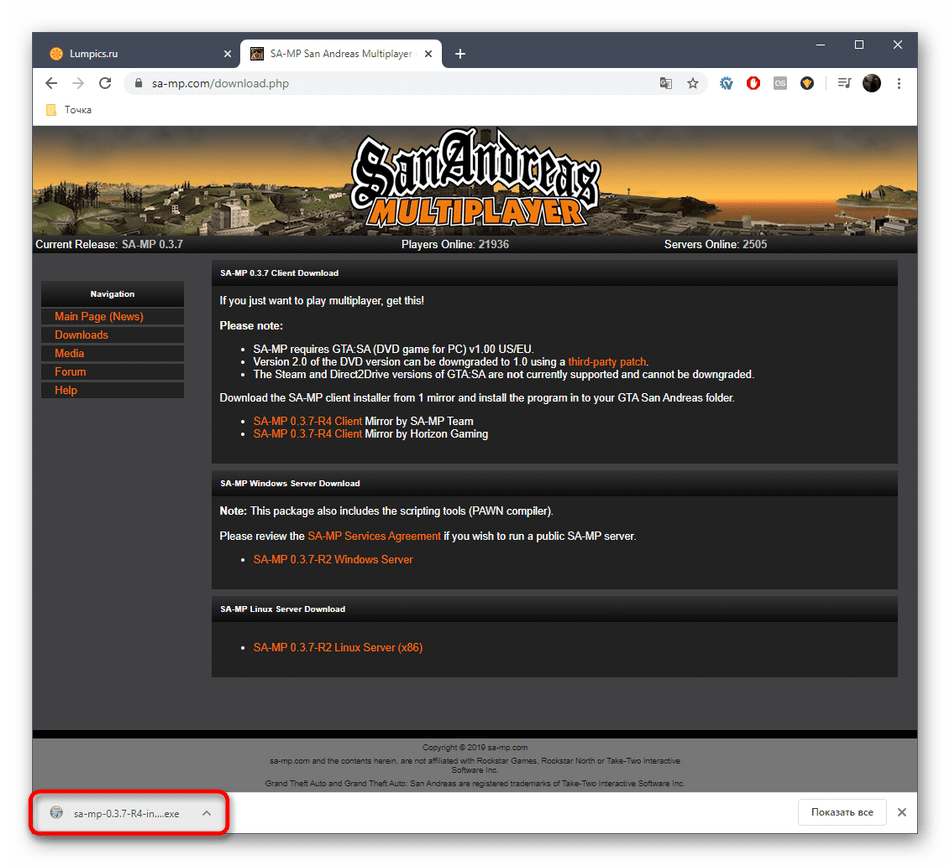Select Forum in the Navigation menu
950x866 pixels.
click(x=70, y=372)
